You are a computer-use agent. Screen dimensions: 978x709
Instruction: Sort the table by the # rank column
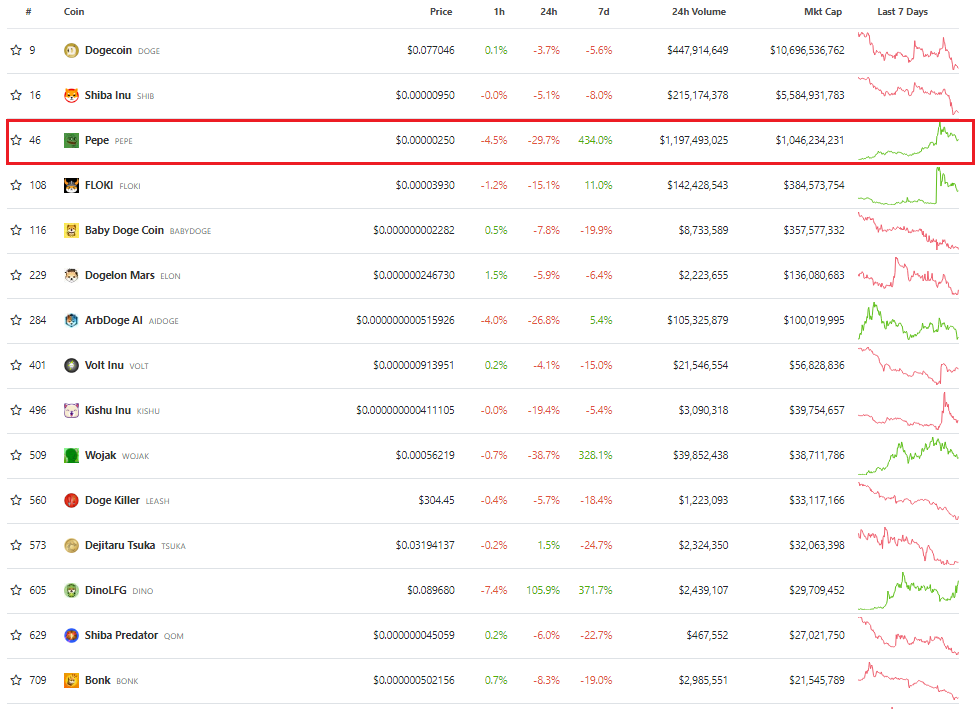point(29,12)
